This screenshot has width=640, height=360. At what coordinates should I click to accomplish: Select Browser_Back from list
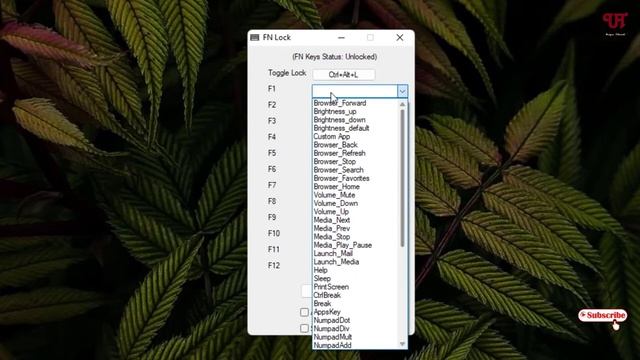335,145
